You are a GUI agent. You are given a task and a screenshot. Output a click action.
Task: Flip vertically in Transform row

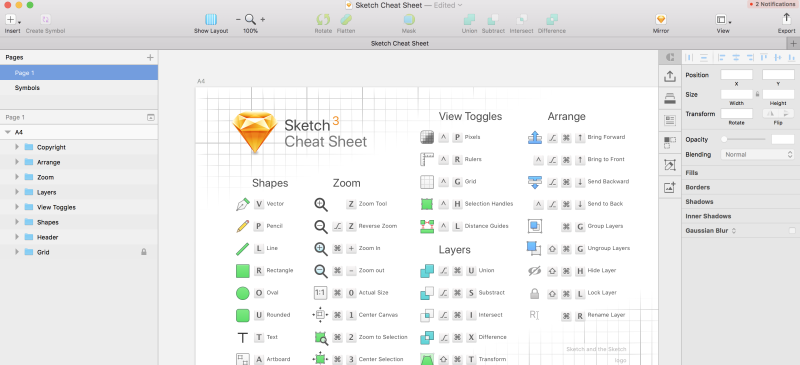[786, 114]
